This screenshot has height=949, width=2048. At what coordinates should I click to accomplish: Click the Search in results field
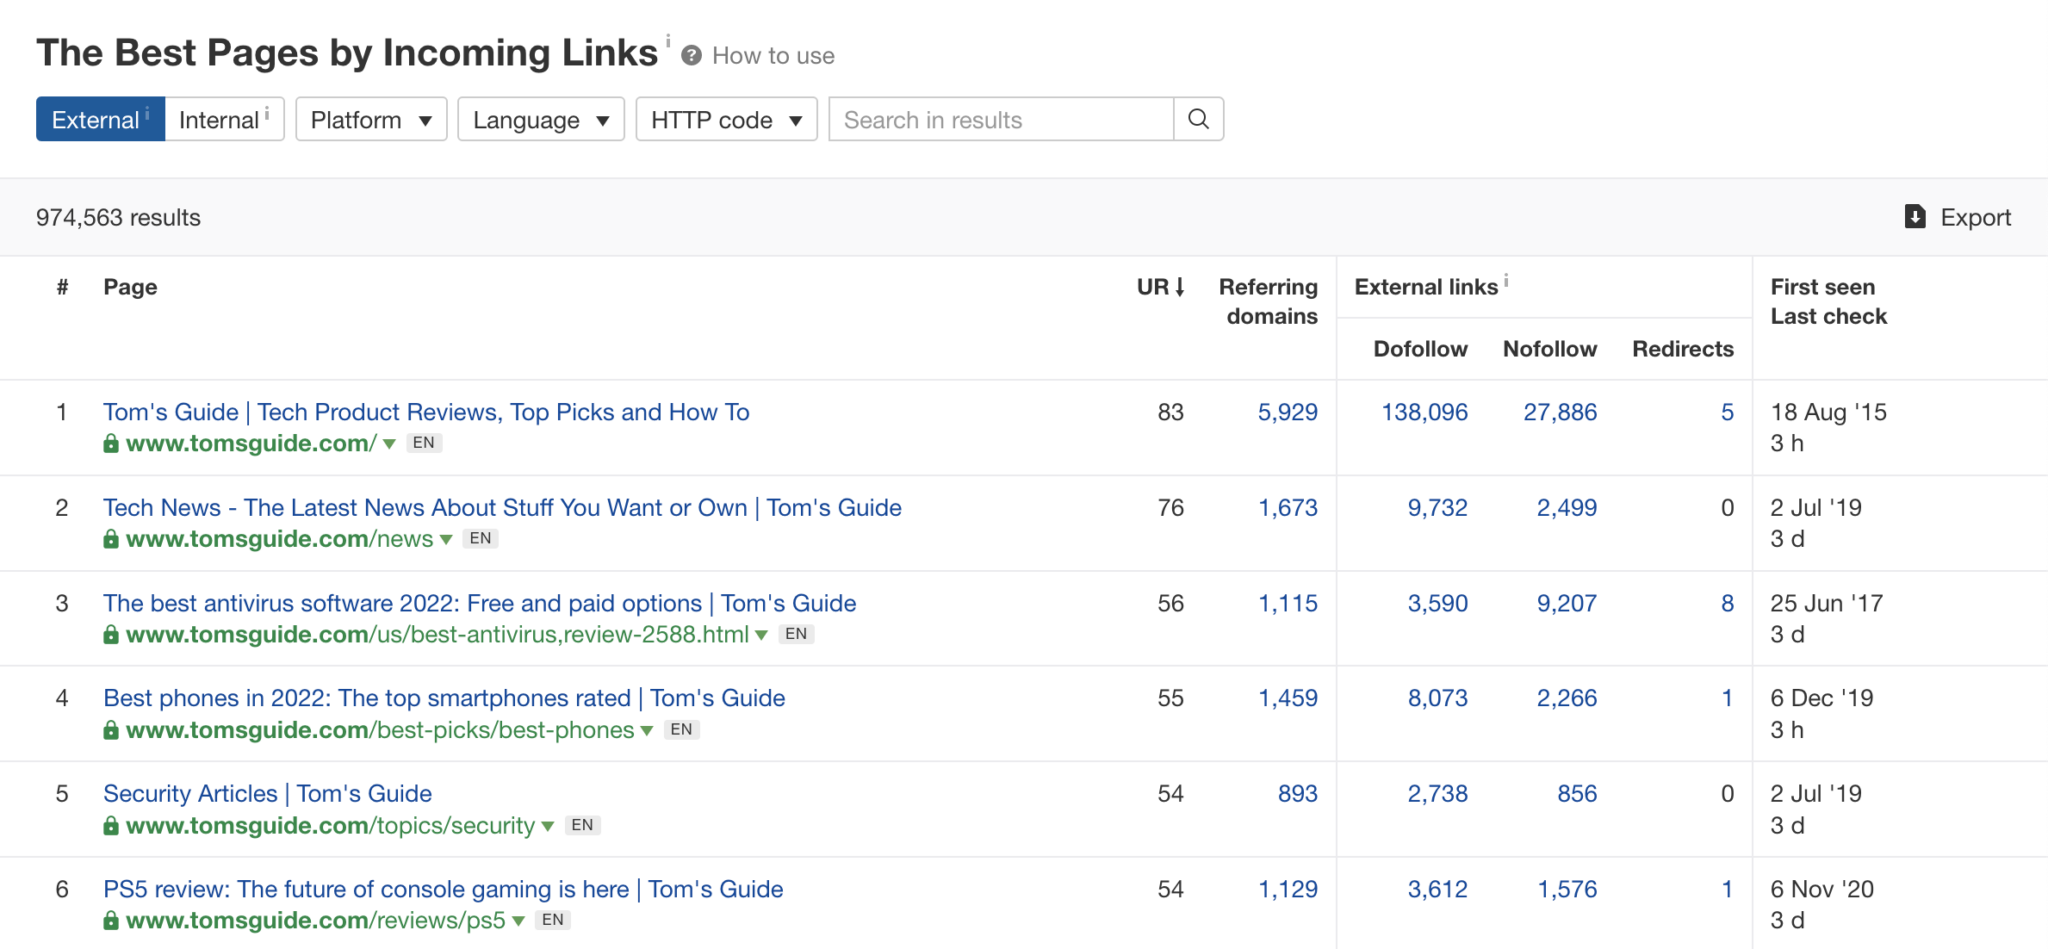click(1001, 119)
